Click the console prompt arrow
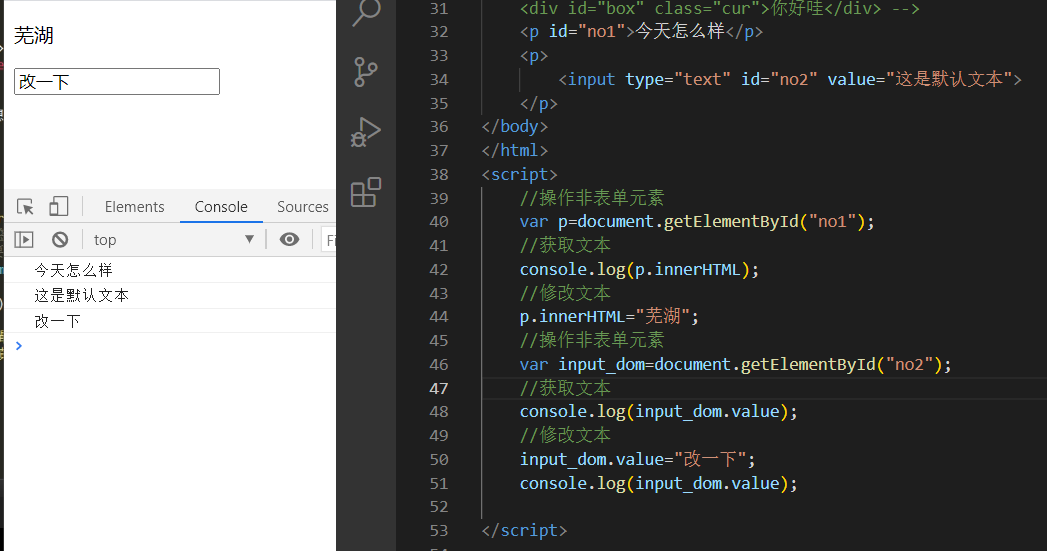Screen dimensions: 1047x551 [x=19, y=345]
